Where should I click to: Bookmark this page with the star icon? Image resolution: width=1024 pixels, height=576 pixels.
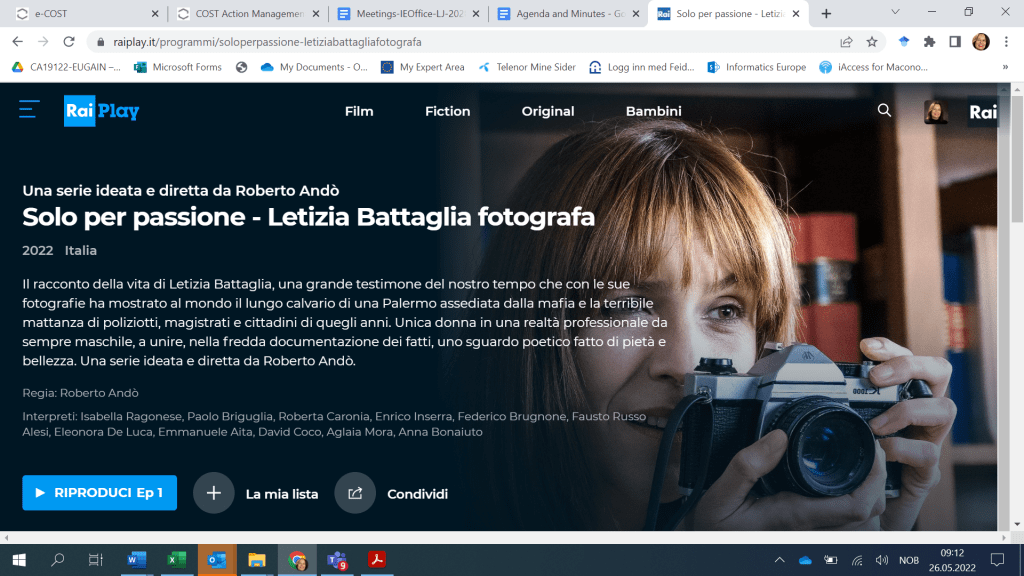tap(872, 42)
